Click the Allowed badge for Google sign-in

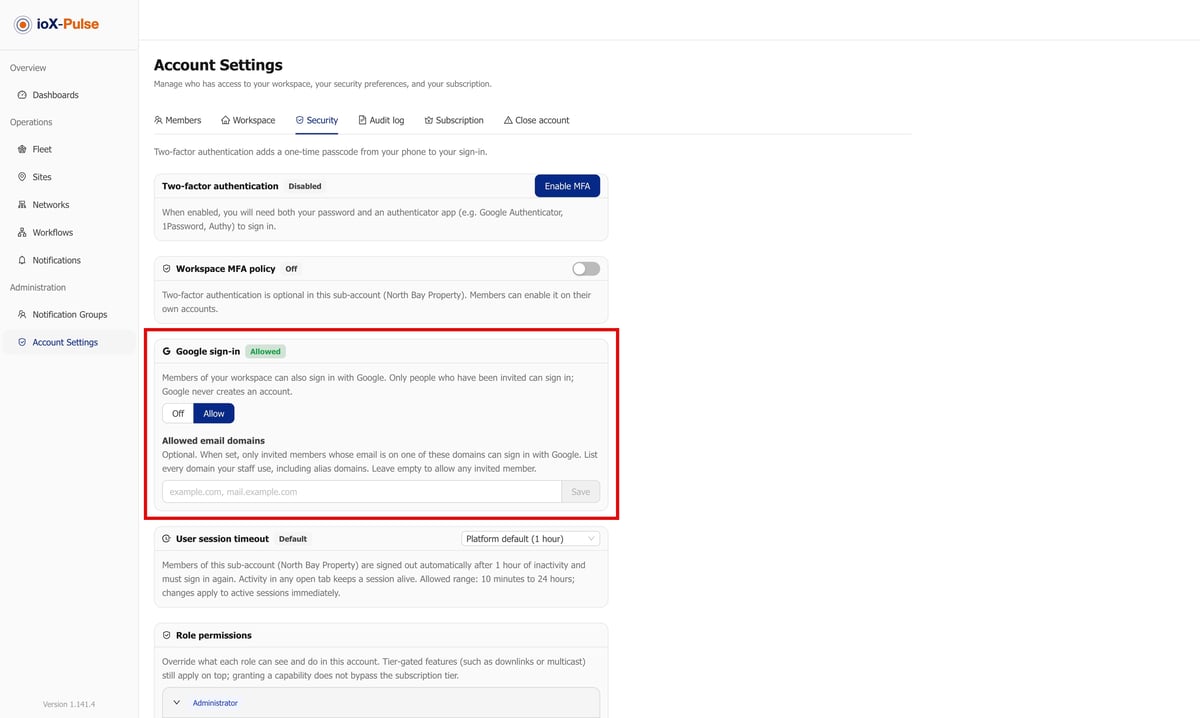pos(266,351)
